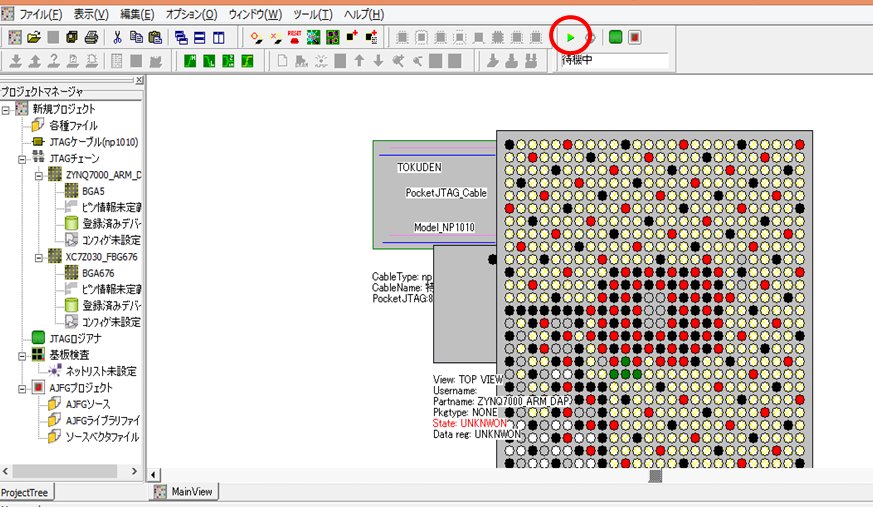Click the cascade windows icon
Screen dimensions: 873x507
pos(181,37)
